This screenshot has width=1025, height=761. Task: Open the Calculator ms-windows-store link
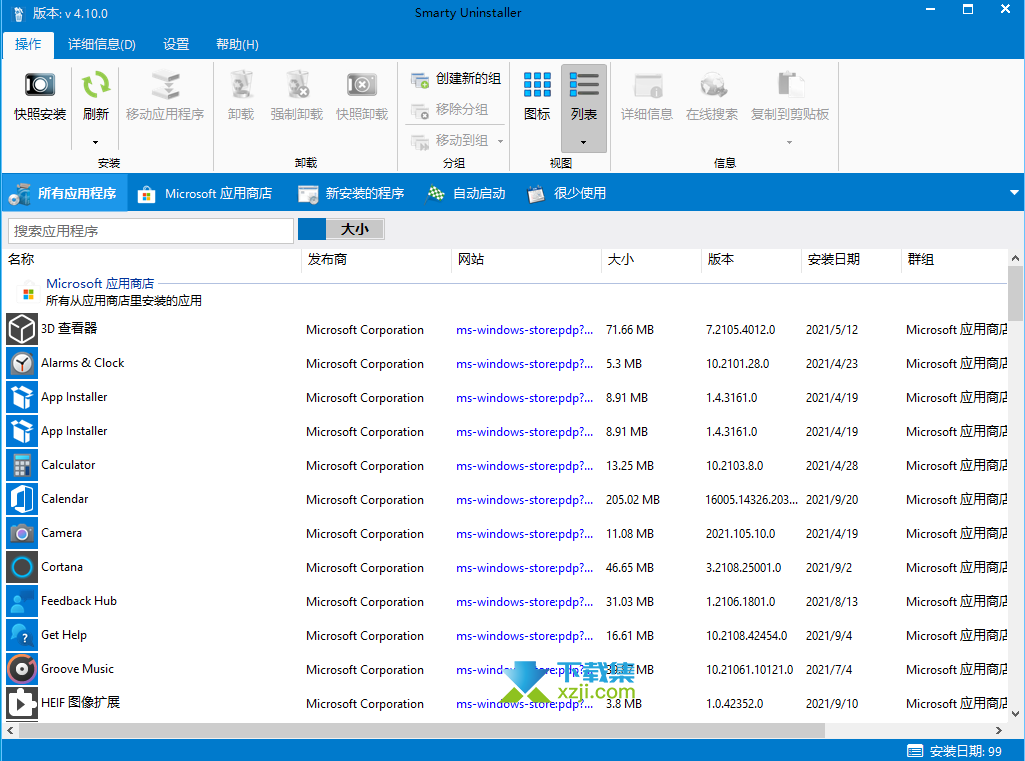coord(524,465)
